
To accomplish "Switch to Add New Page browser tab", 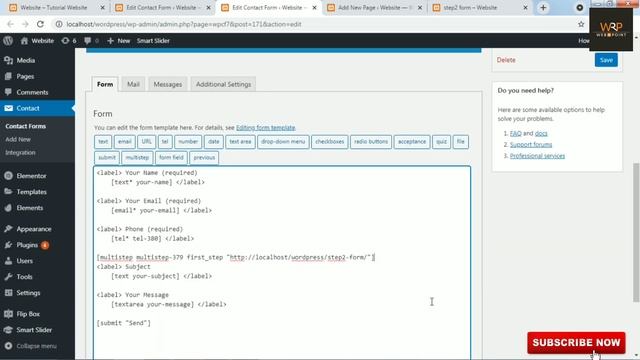I will [x=374, y=8].
